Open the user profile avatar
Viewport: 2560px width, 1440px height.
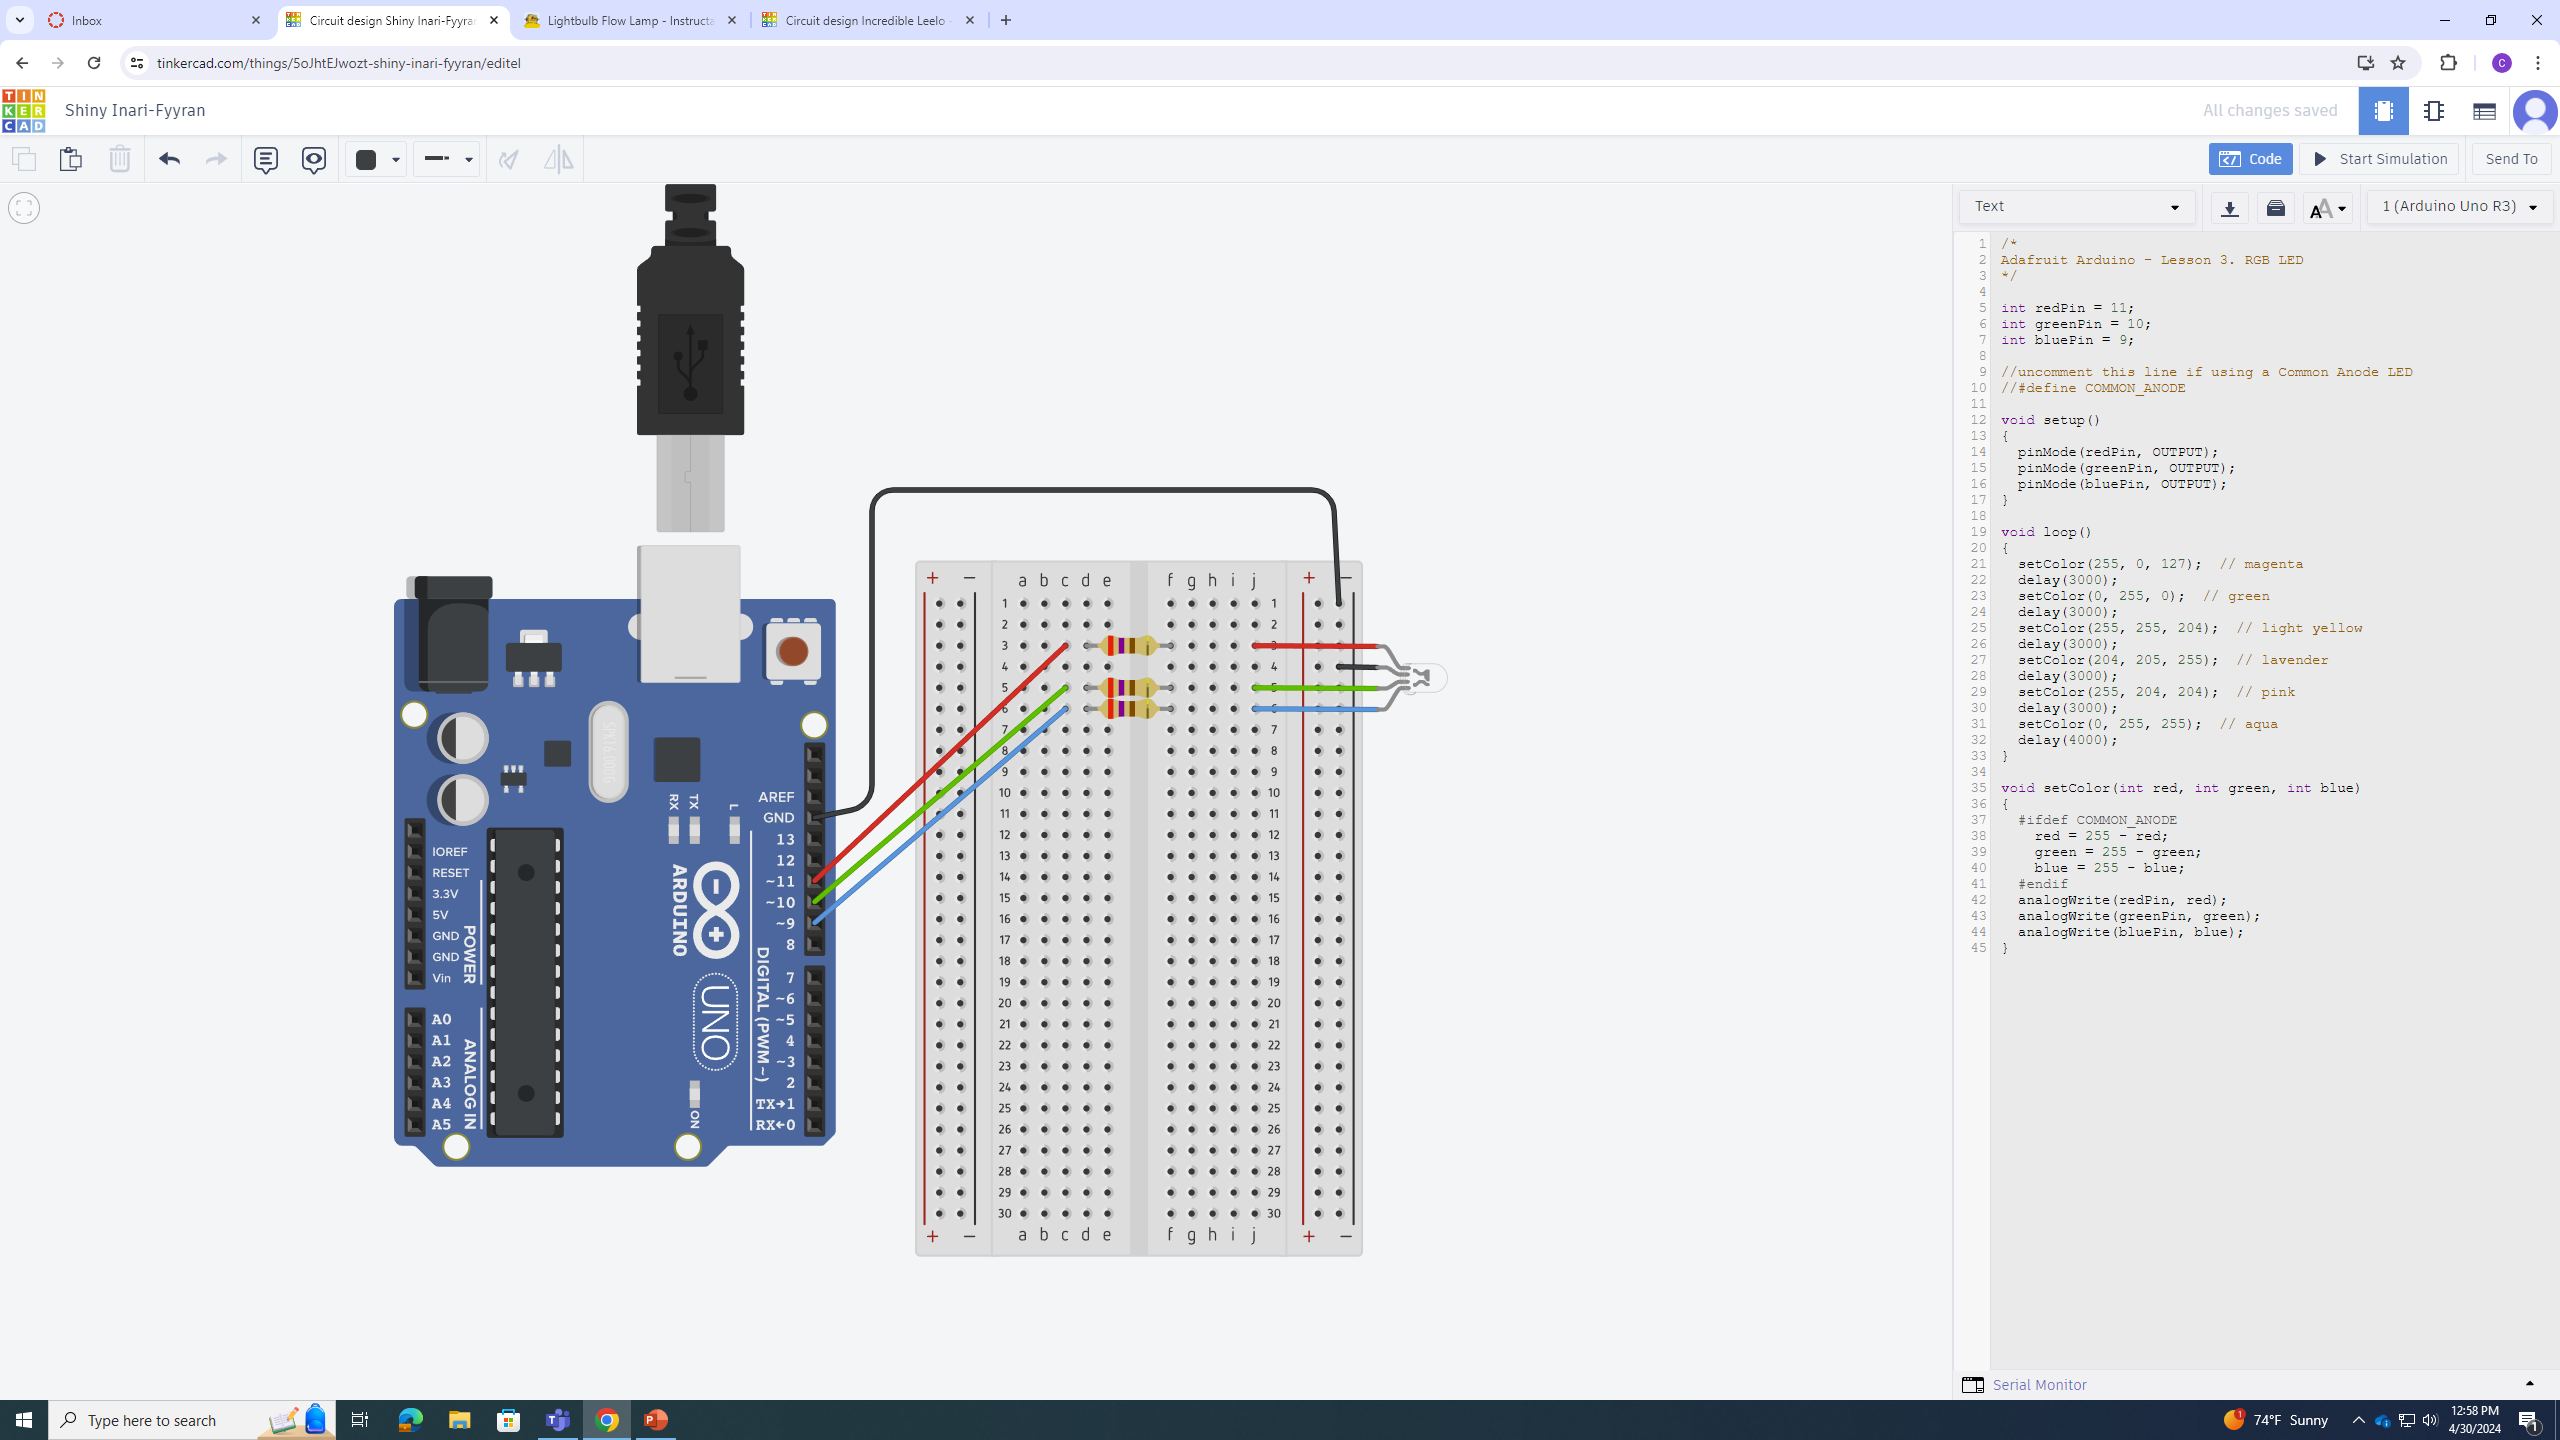[x=2535, y=111]
